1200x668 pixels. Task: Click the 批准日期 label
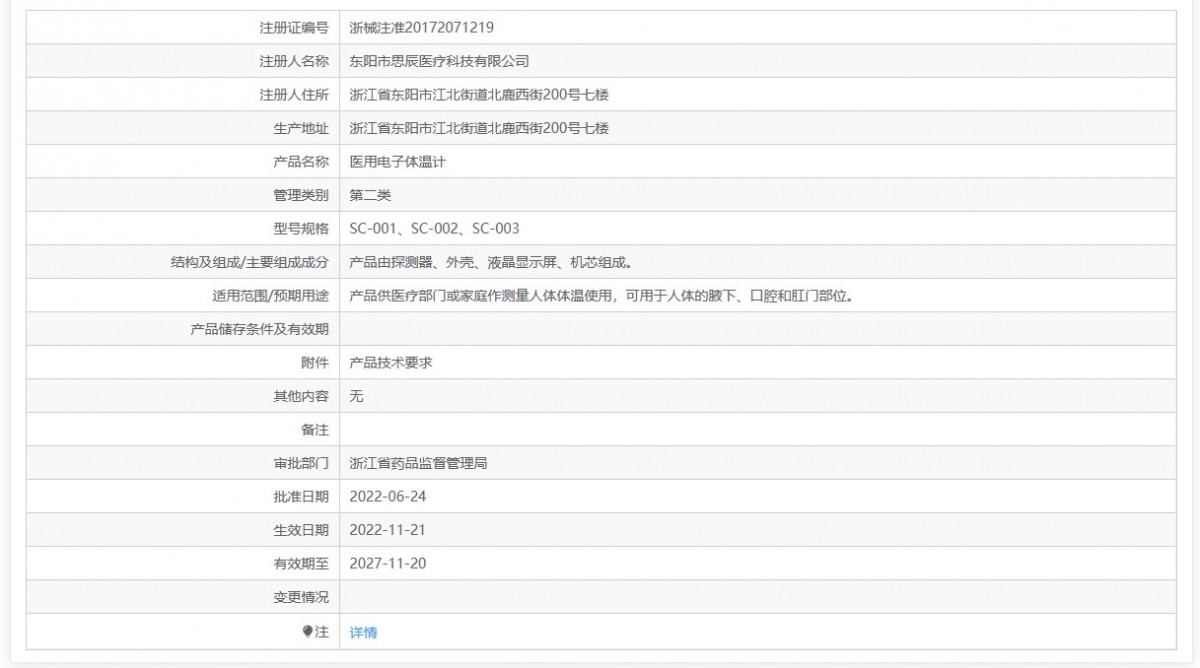301,497
